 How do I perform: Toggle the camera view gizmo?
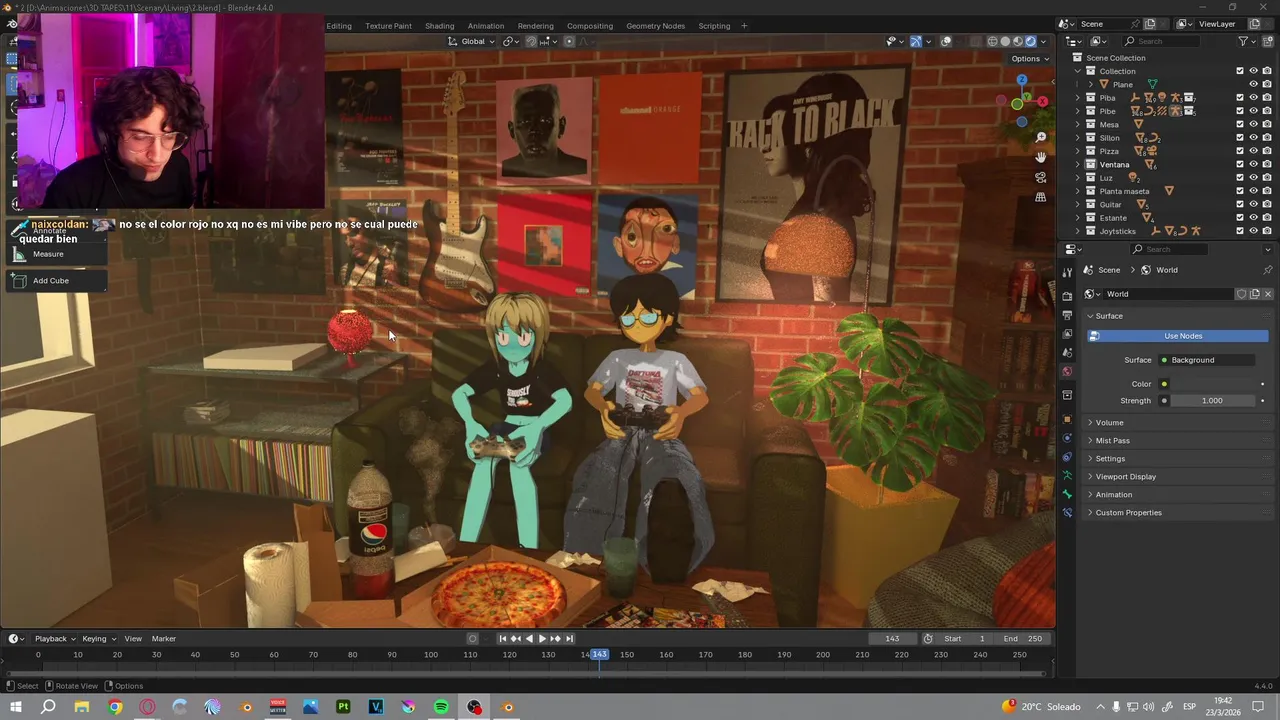pos(1041,177)
